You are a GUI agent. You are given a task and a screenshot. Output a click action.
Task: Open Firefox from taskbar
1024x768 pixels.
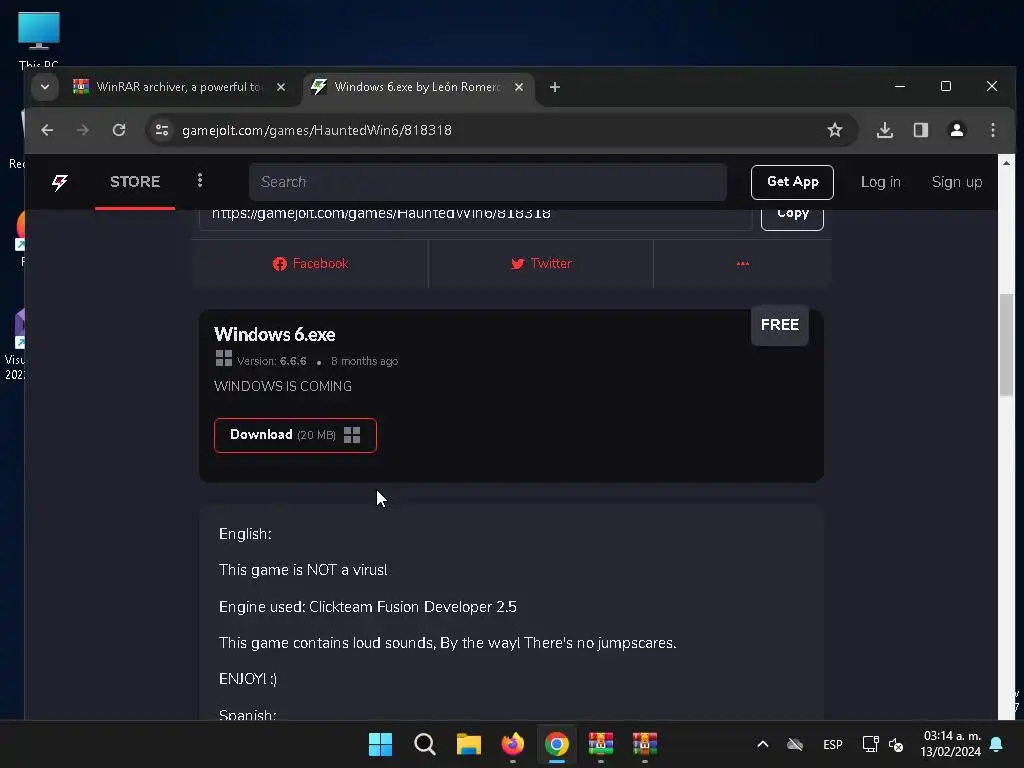coord(513,744)
